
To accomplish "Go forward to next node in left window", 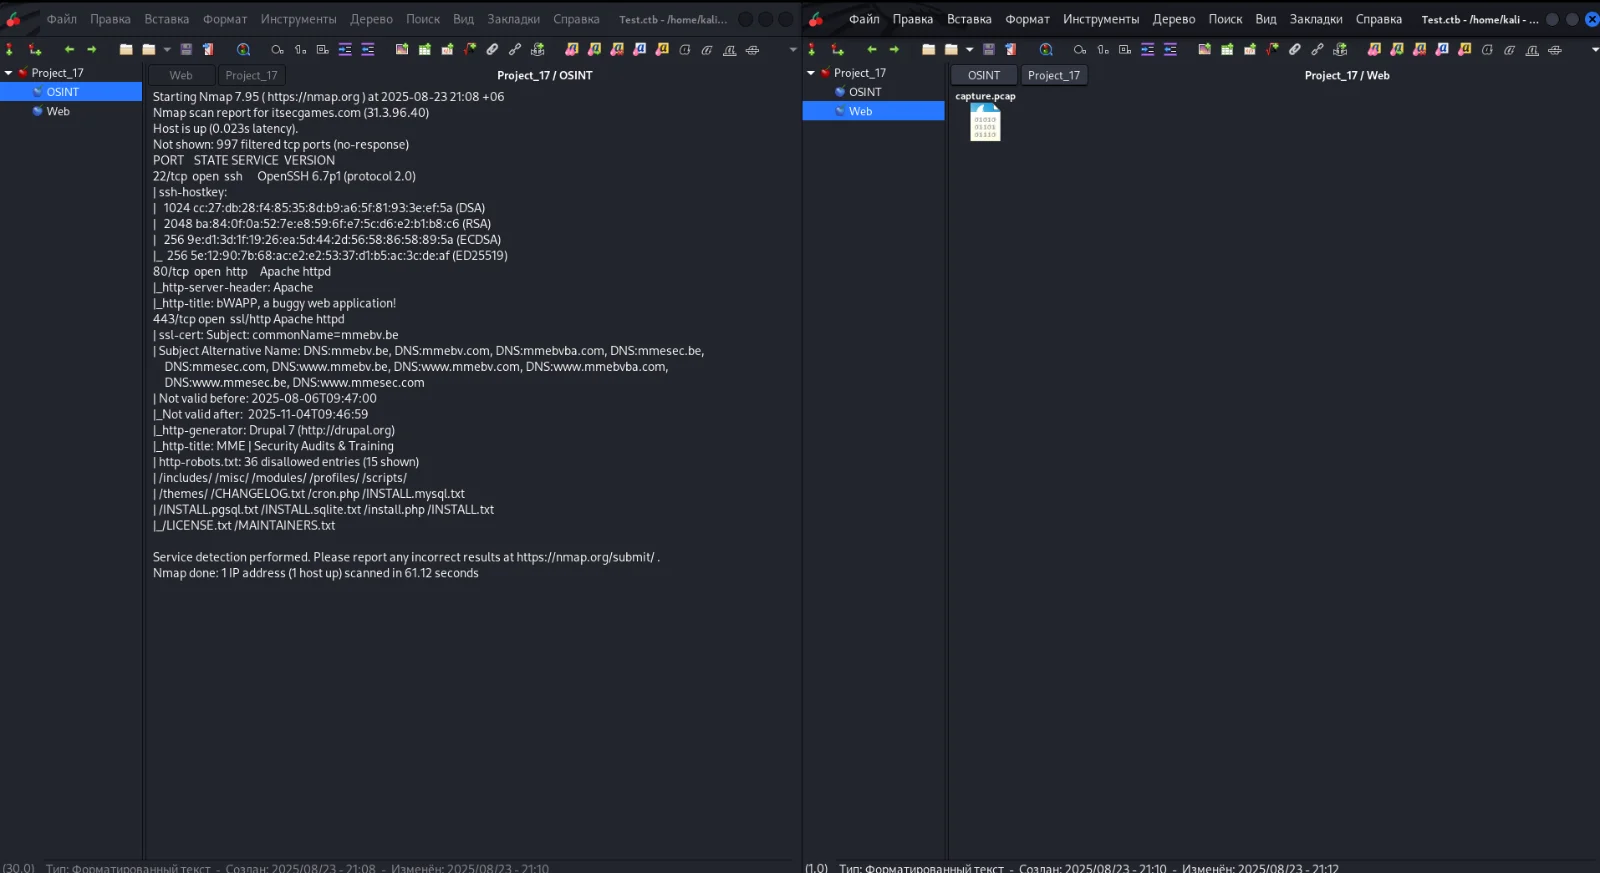I will tap(91, 49).
